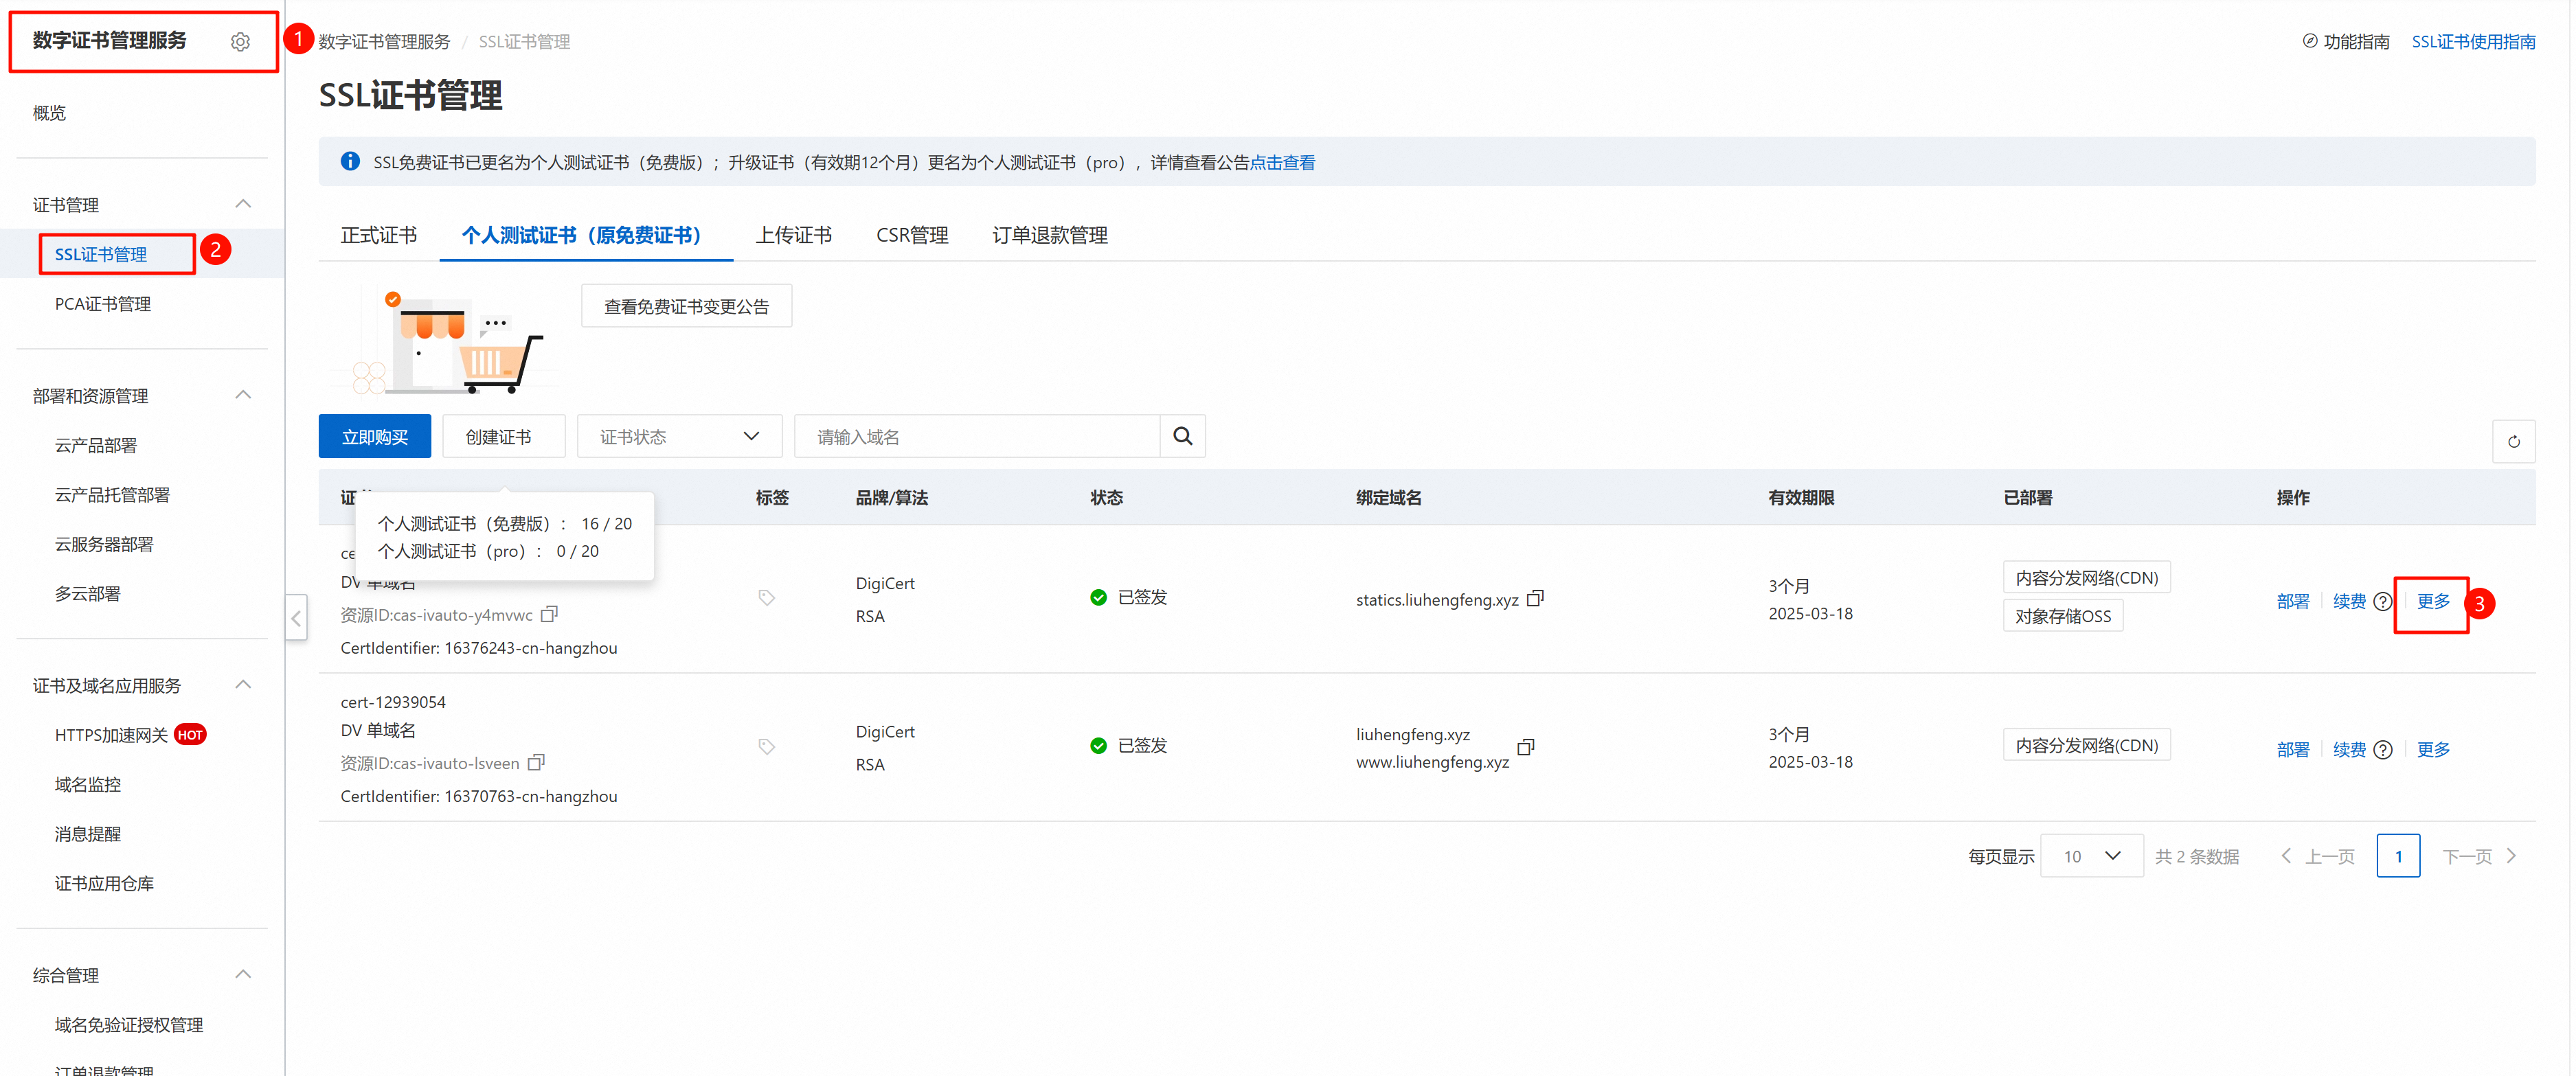Switch to the 正式证书 tab
Image resolution: width=2576 pixels, height=1076 pixels.
click(x=378, y=235)
